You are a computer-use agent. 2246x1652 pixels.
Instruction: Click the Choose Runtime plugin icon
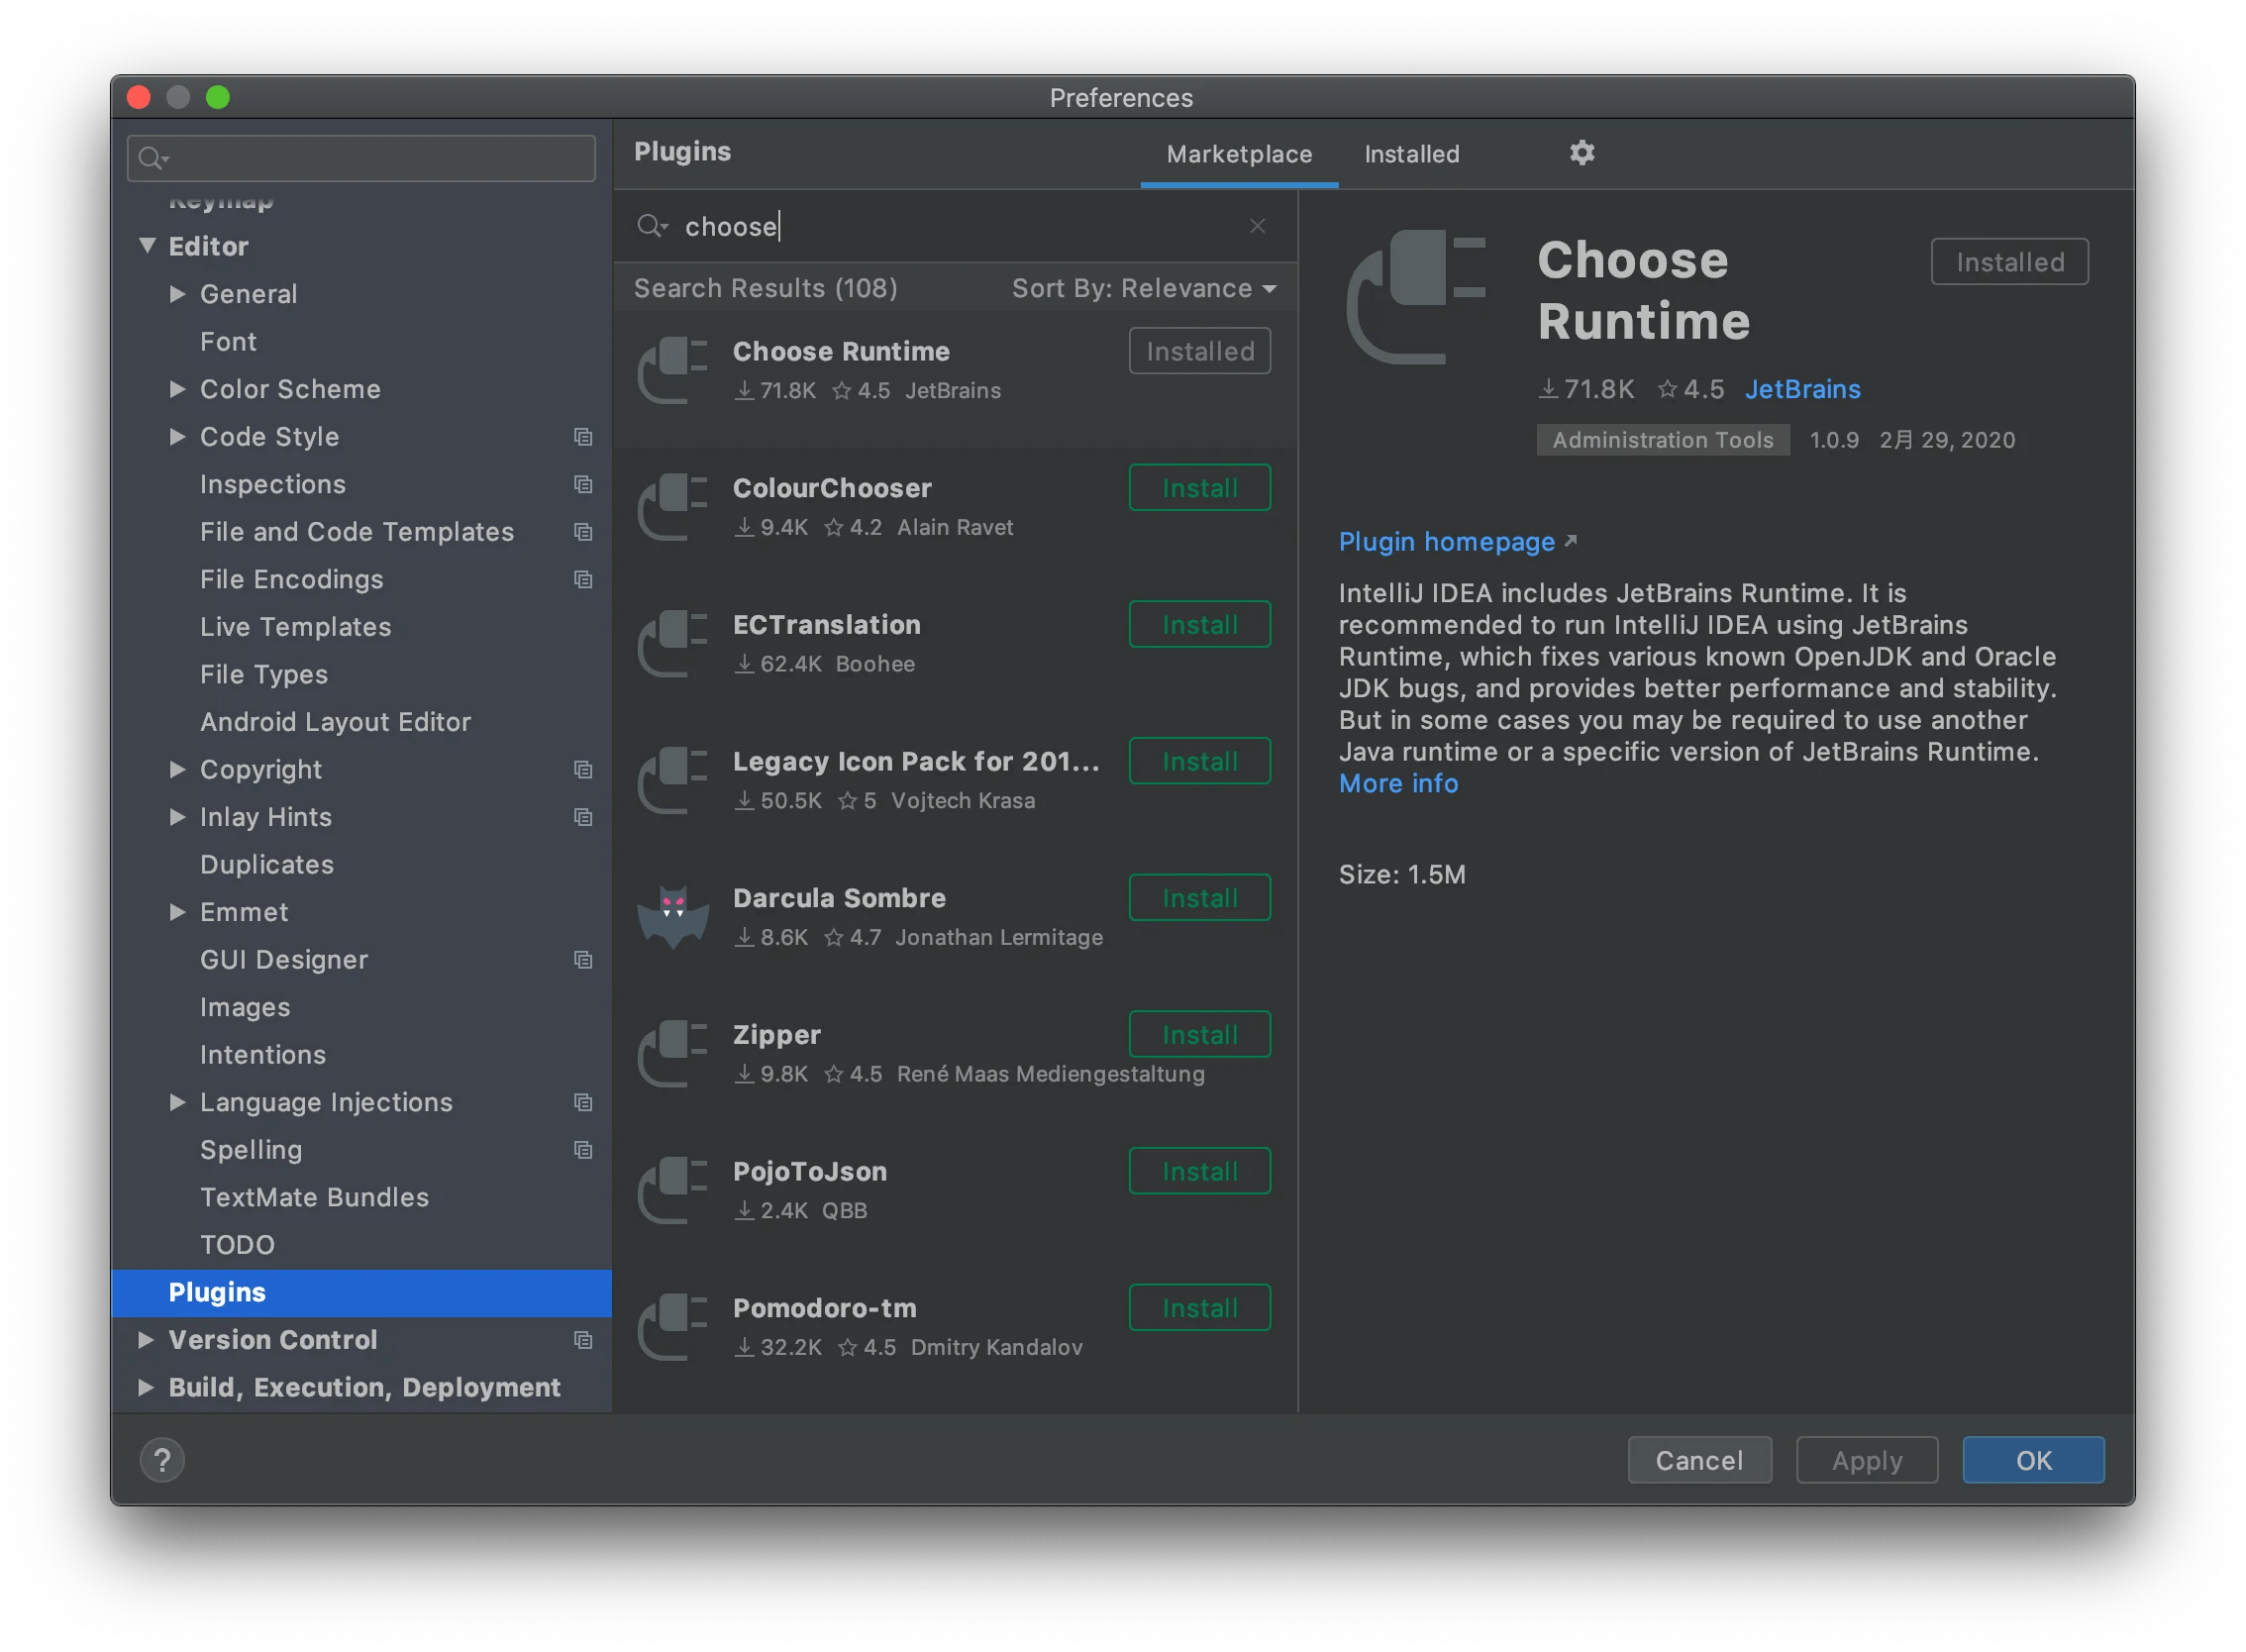pos(672,370)
